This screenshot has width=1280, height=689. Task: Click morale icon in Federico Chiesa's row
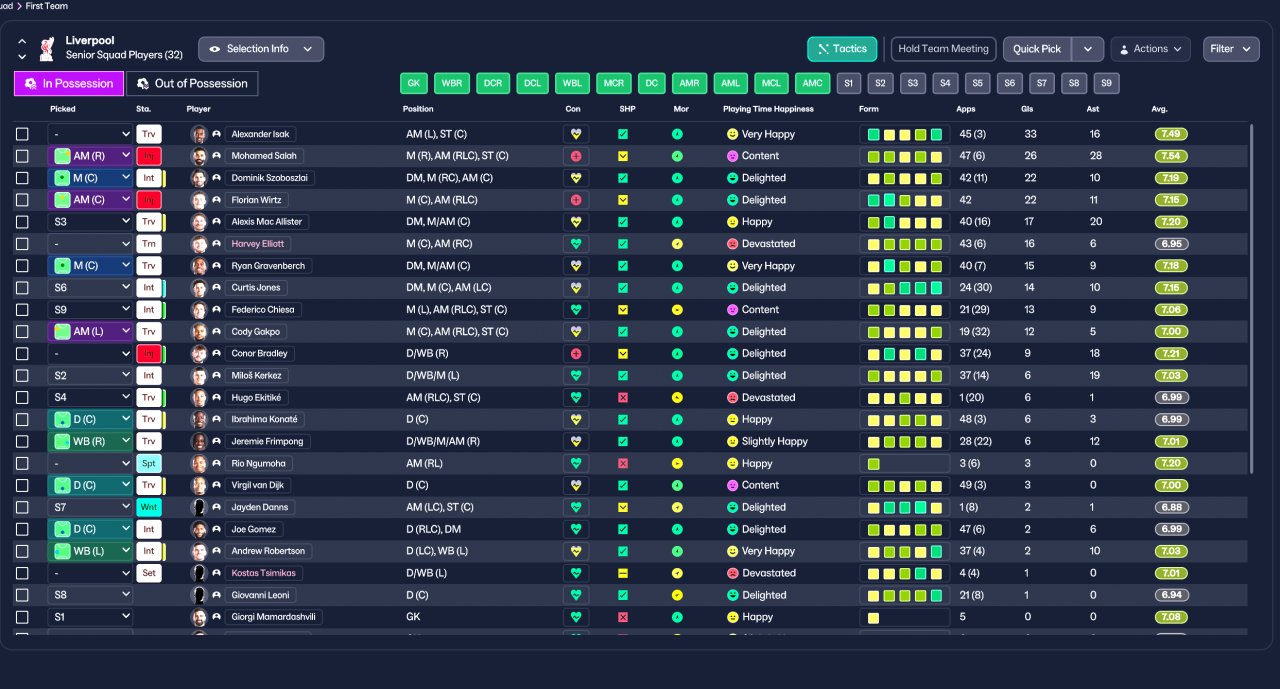click(677, 310)
